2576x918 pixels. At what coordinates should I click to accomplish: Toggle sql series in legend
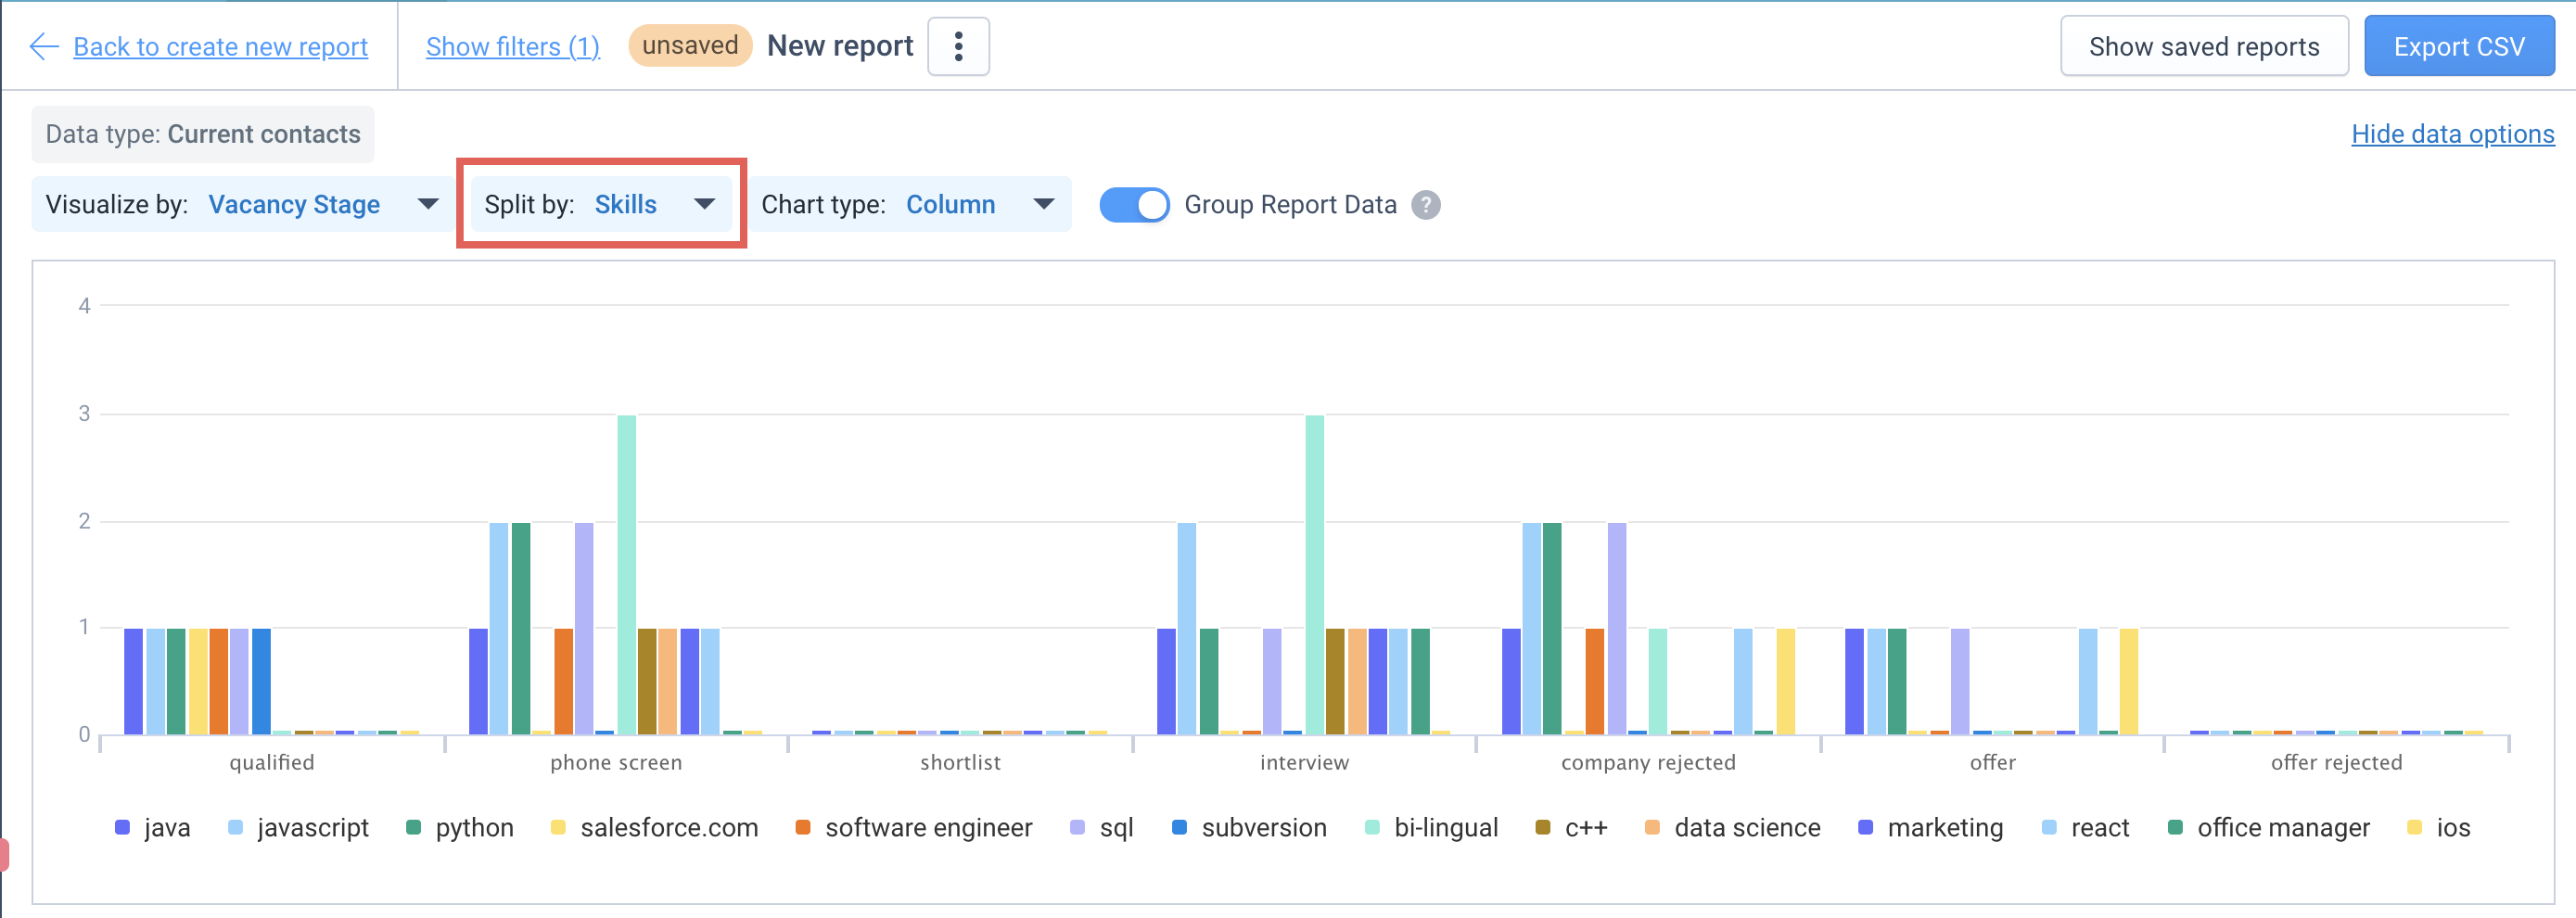[1102, 828]
